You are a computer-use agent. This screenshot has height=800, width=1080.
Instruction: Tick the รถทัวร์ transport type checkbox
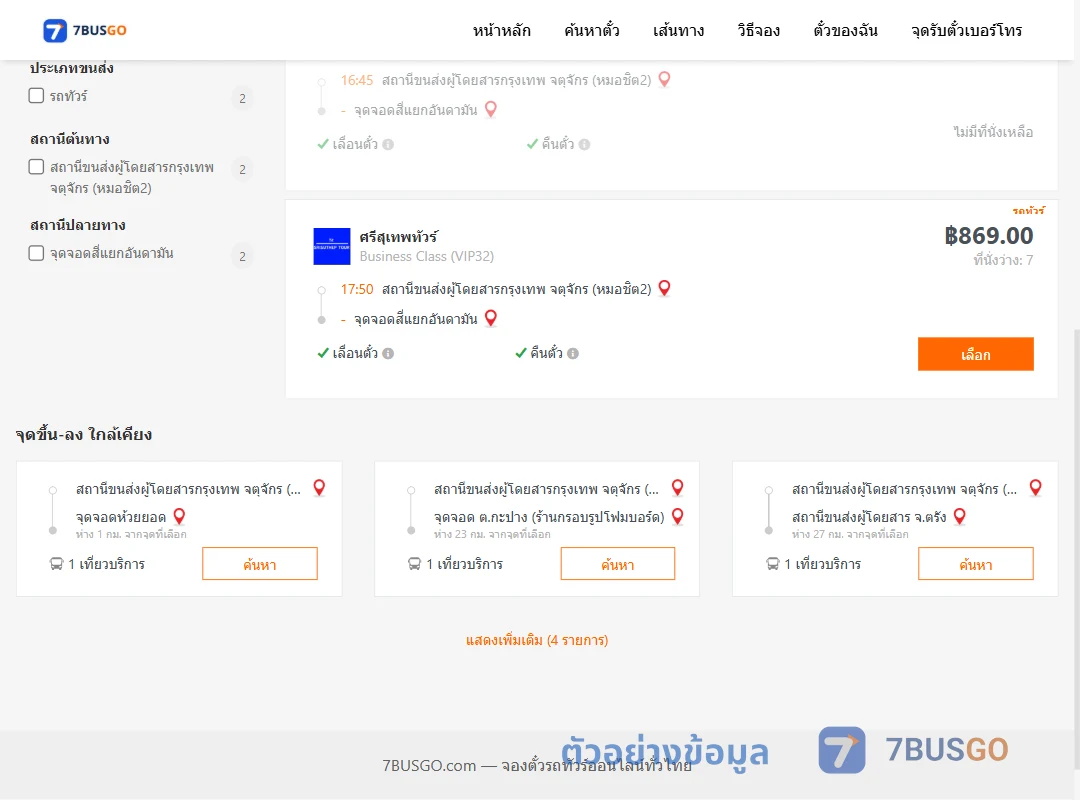tap(37, 96)
